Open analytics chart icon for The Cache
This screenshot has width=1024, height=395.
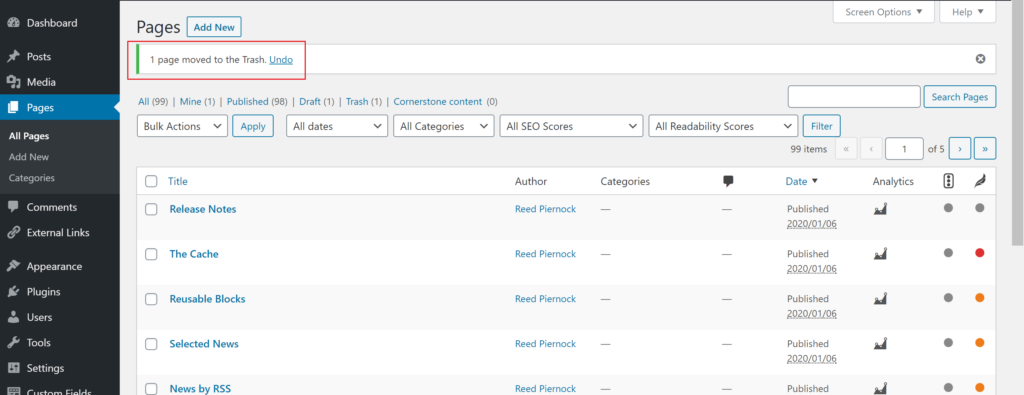coord(880,253)
